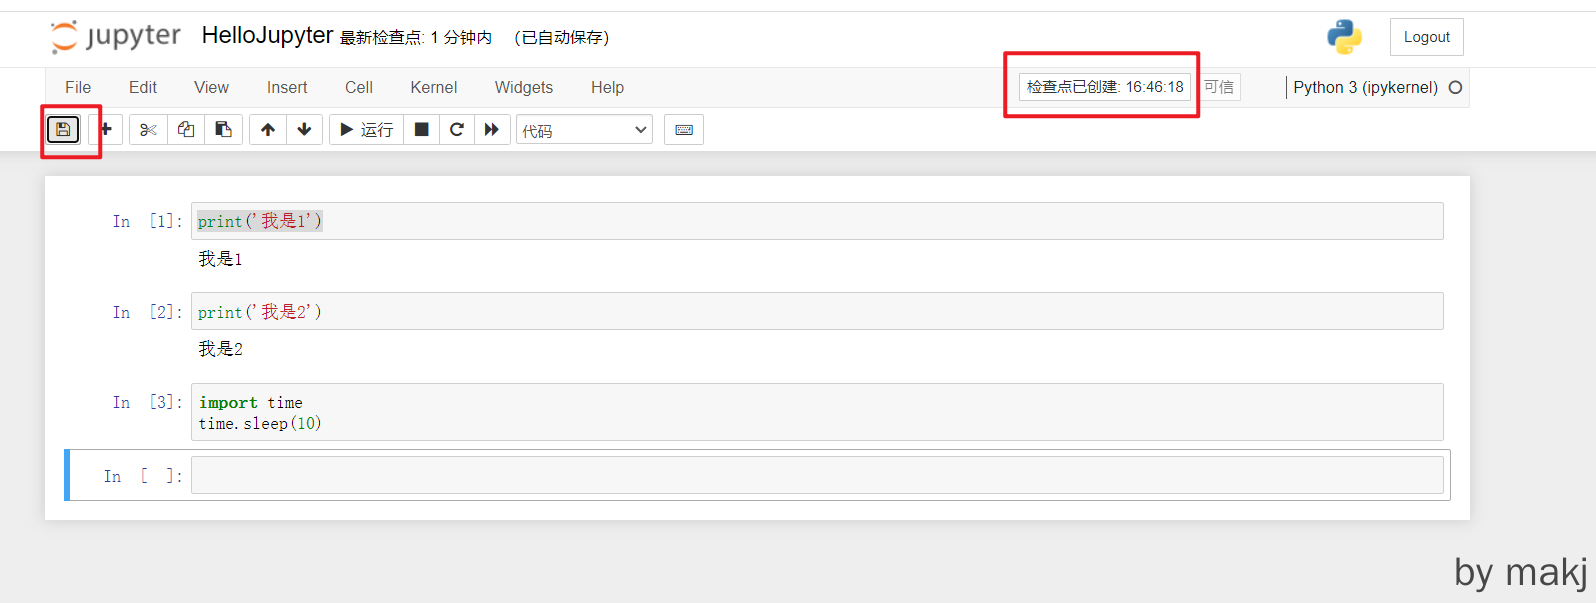
Task: Insert a cell below with plus icon
Action: (x=106, y=130)
